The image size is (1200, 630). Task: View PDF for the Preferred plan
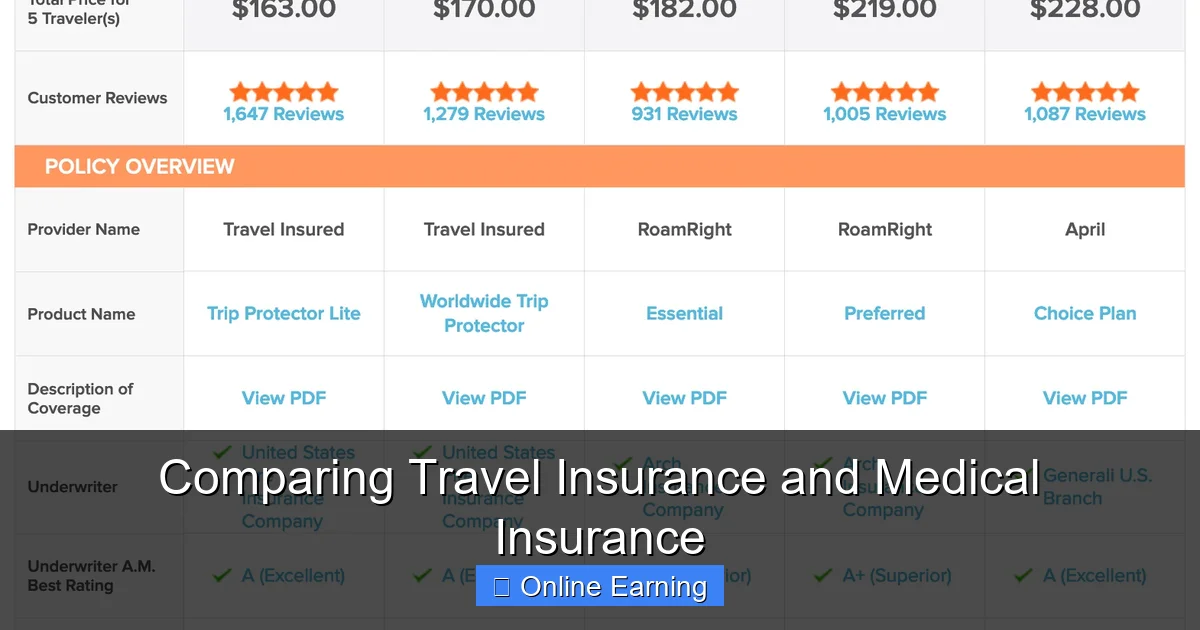point(884,397)
